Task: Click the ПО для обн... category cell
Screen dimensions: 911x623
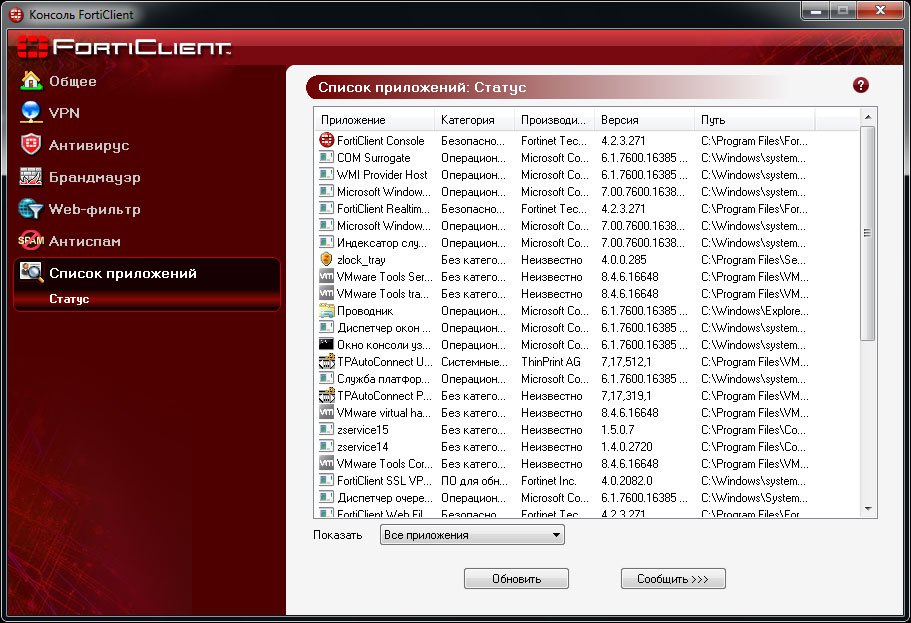Action: 474,481
